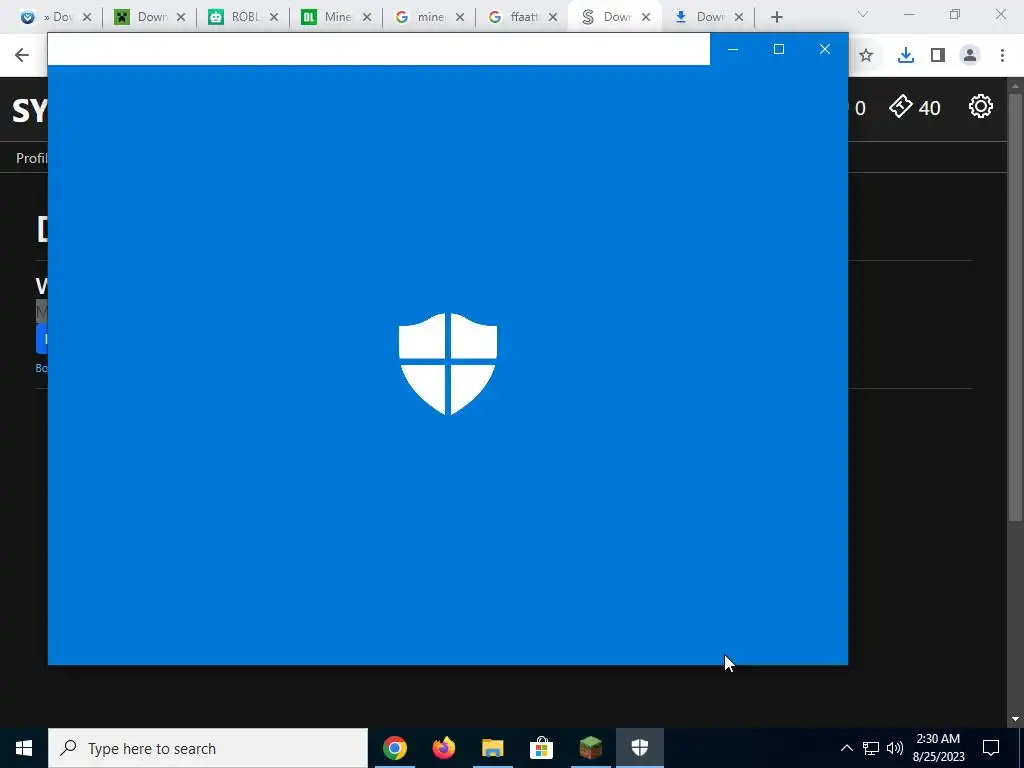
Task: Open the network status tray icon
Action: coord(871,748)
